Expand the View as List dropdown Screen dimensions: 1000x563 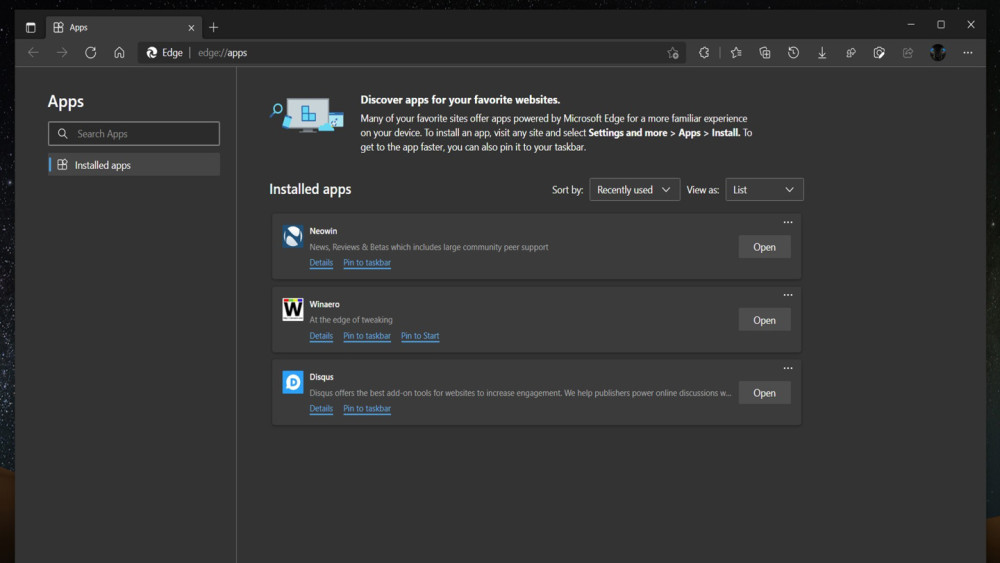(x=764, y=190)
